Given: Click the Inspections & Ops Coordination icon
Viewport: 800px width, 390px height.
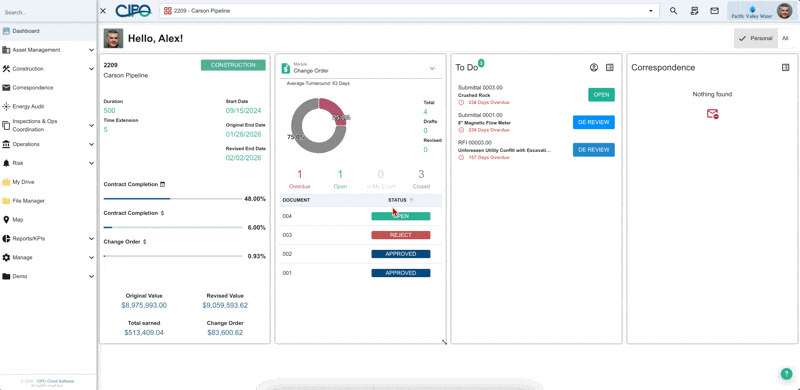Looking at the screenshot, I should pyautogui.click(x=6, y=126).
